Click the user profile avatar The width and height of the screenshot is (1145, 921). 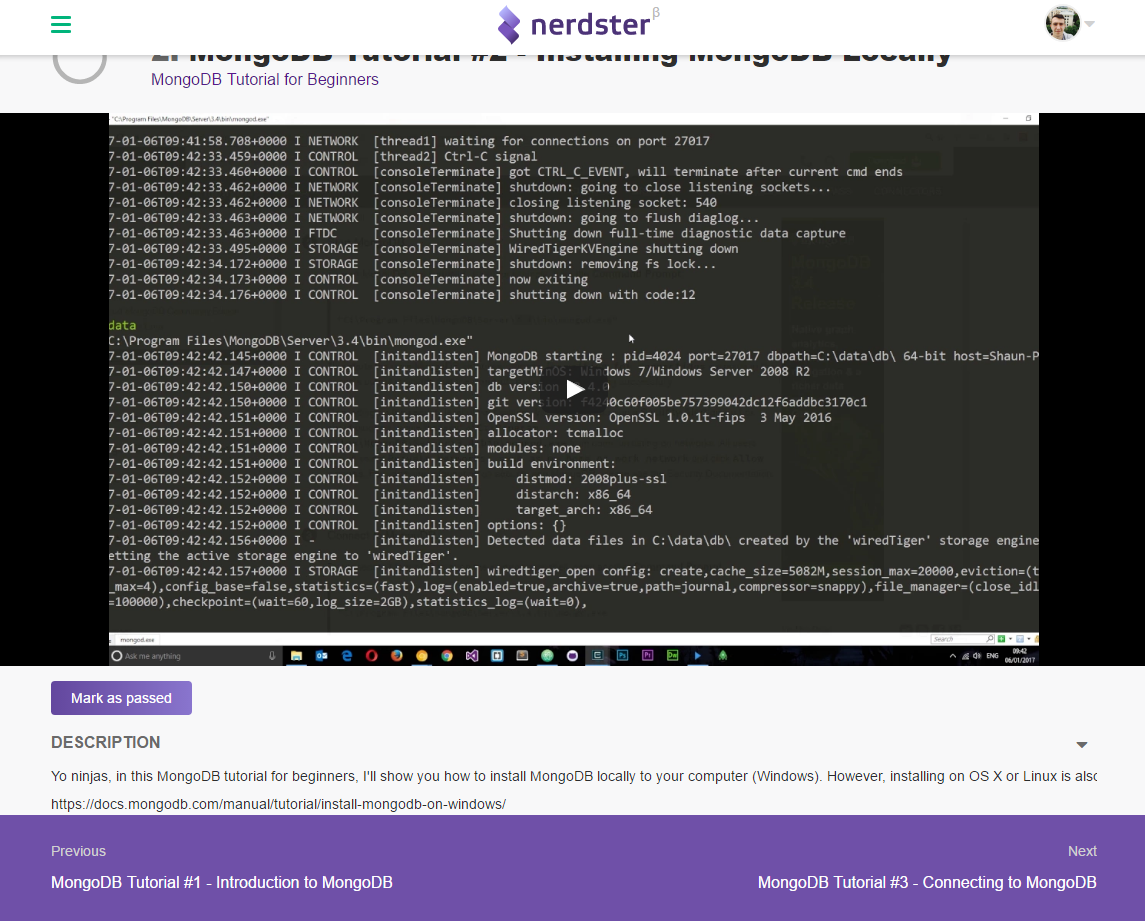pyautogui.click(x=1062, y=22)
